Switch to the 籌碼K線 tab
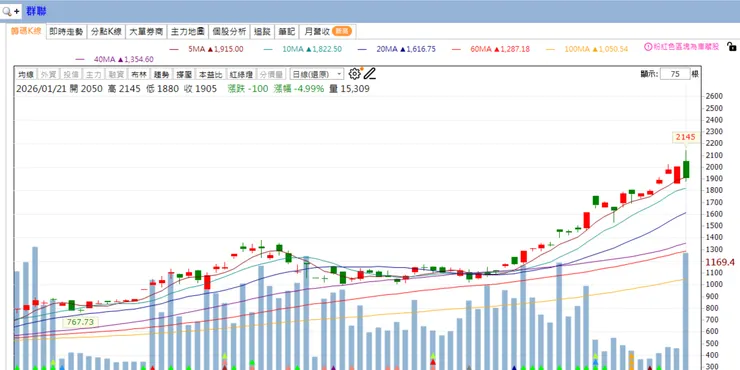Image resolution: width=740 pixels, height=370 pixels. point(26,32)
